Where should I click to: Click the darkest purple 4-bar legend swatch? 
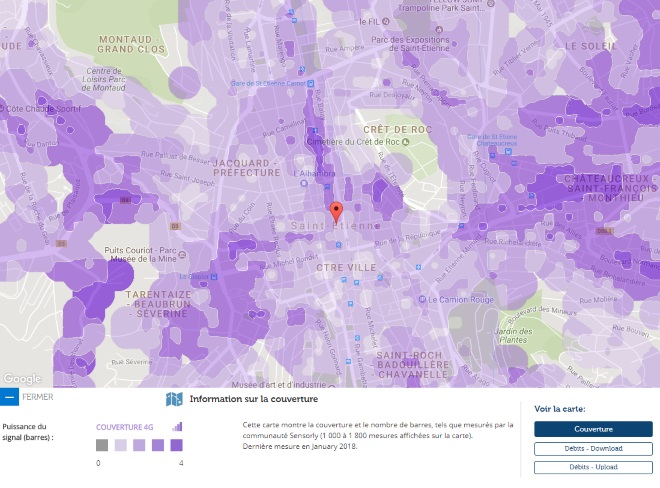tap(176, 445)
